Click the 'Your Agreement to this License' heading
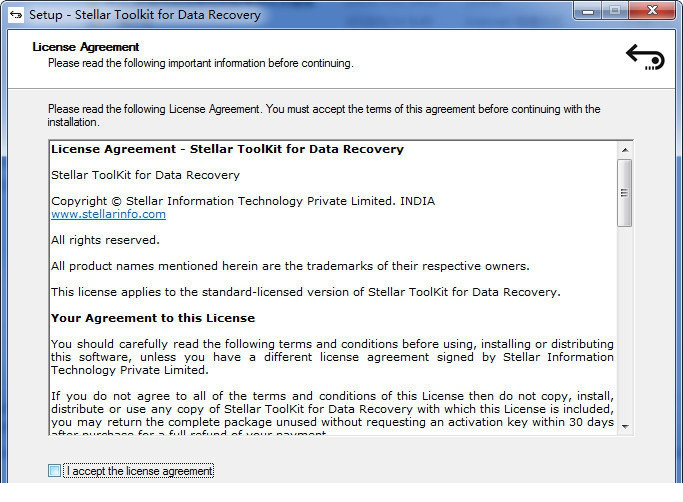This screenshot has height=502, width=683. click(x=153, y=318)
